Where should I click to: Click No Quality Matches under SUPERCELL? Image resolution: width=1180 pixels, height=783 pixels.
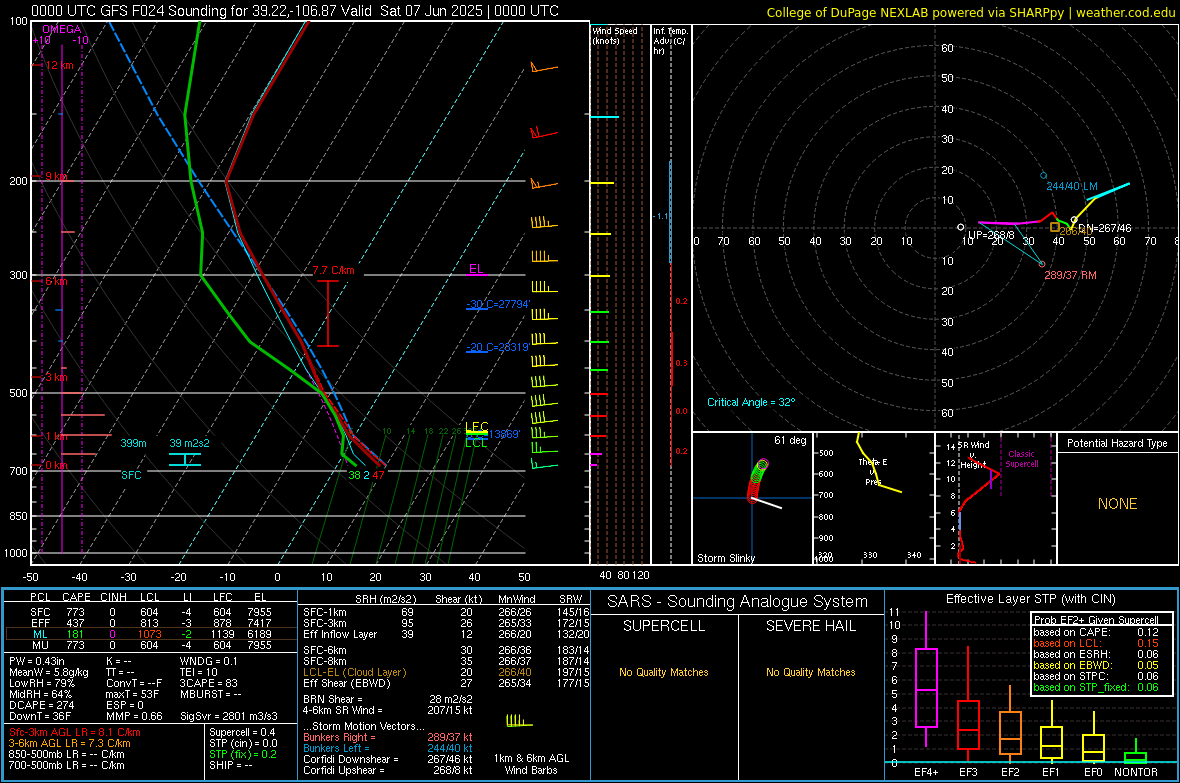[664, 672]
